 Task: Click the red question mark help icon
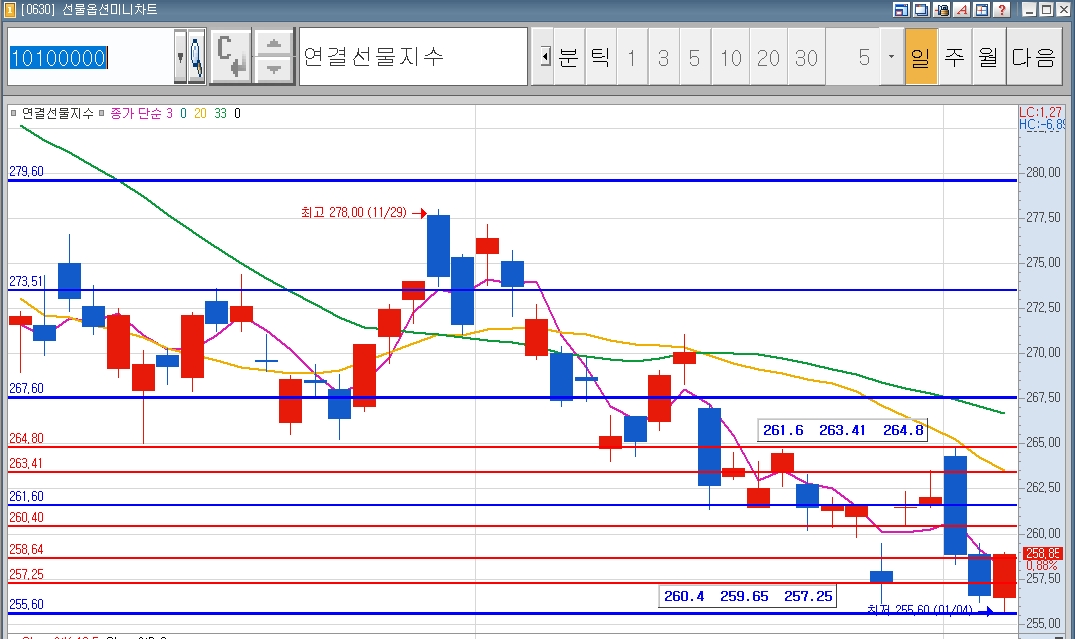(x=1001, y=10)
